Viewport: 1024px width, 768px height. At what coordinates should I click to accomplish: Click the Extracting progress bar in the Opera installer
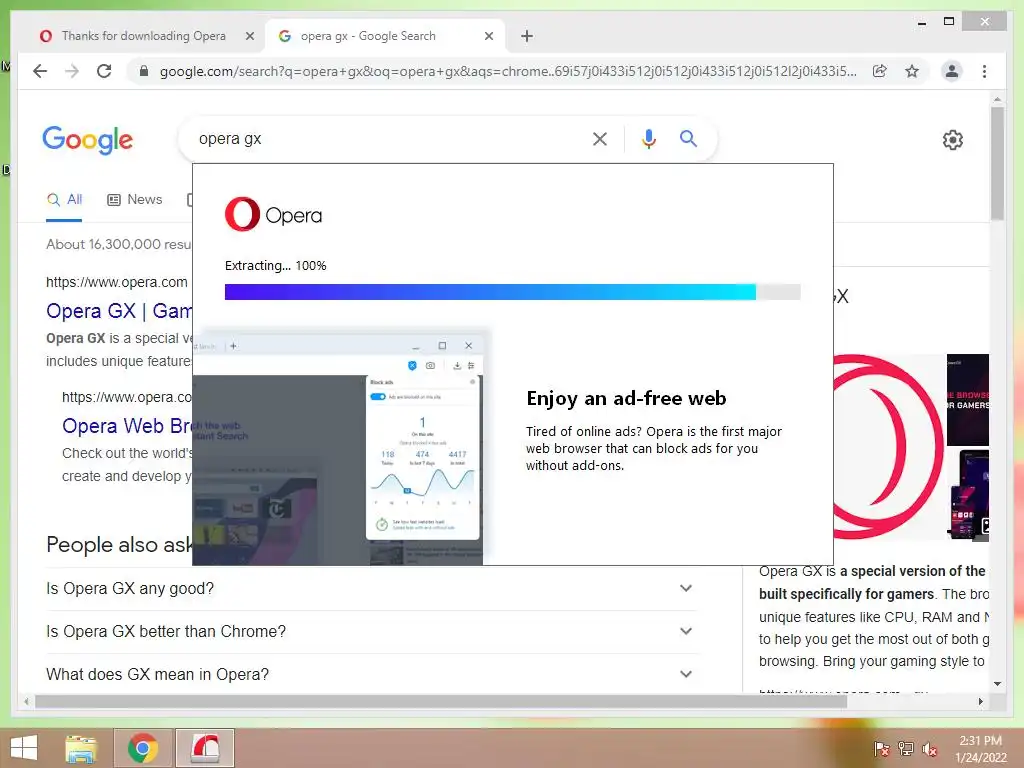coord(512,292)
